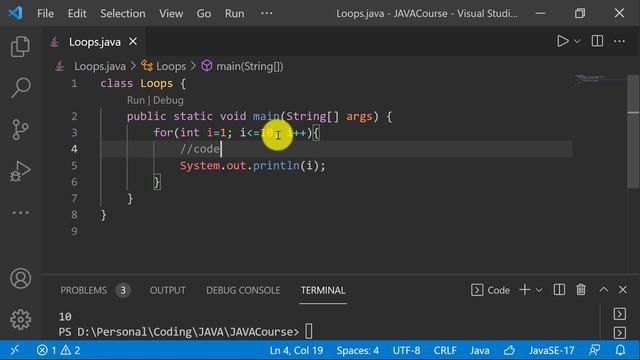The height and width of the screenshot is (360, 640).
Task: Switch to the DEBUG CONSOLE tab
Action: point(243,290)
